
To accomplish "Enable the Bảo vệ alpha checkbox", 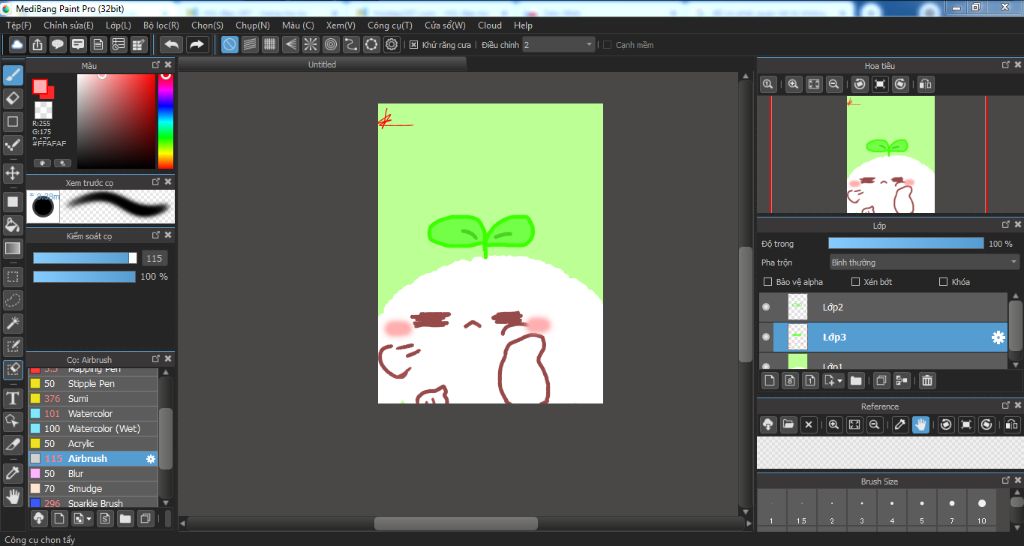I will click(768, 282).
